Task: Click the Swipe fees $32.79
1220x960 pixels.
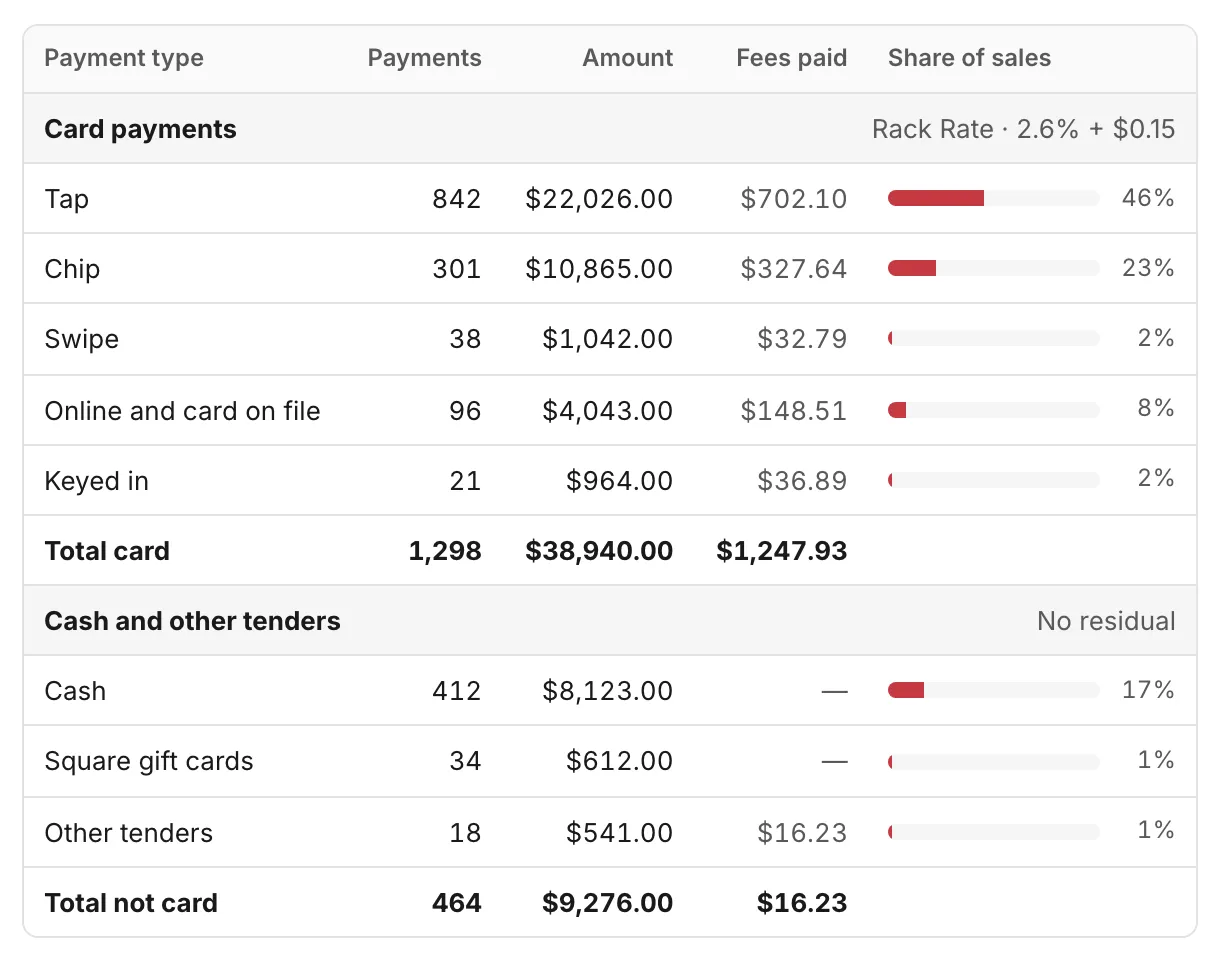Action: tap(802, 339)
